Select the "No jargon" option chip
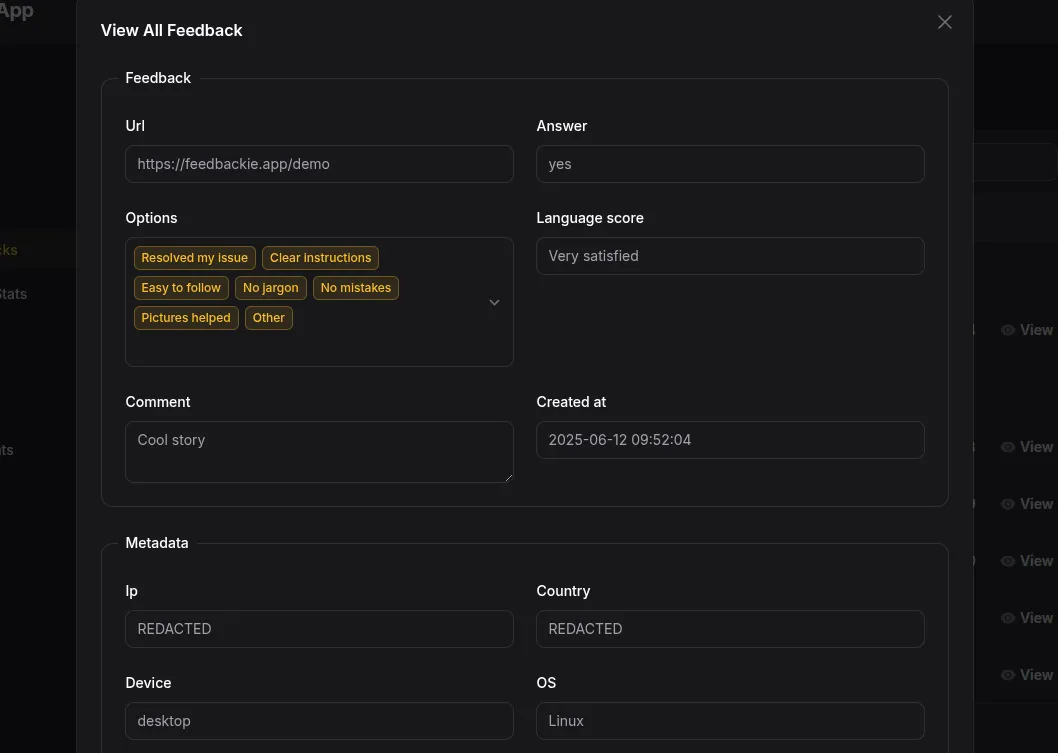Viewport: 1058px width, 753px height. pos(270,287)
